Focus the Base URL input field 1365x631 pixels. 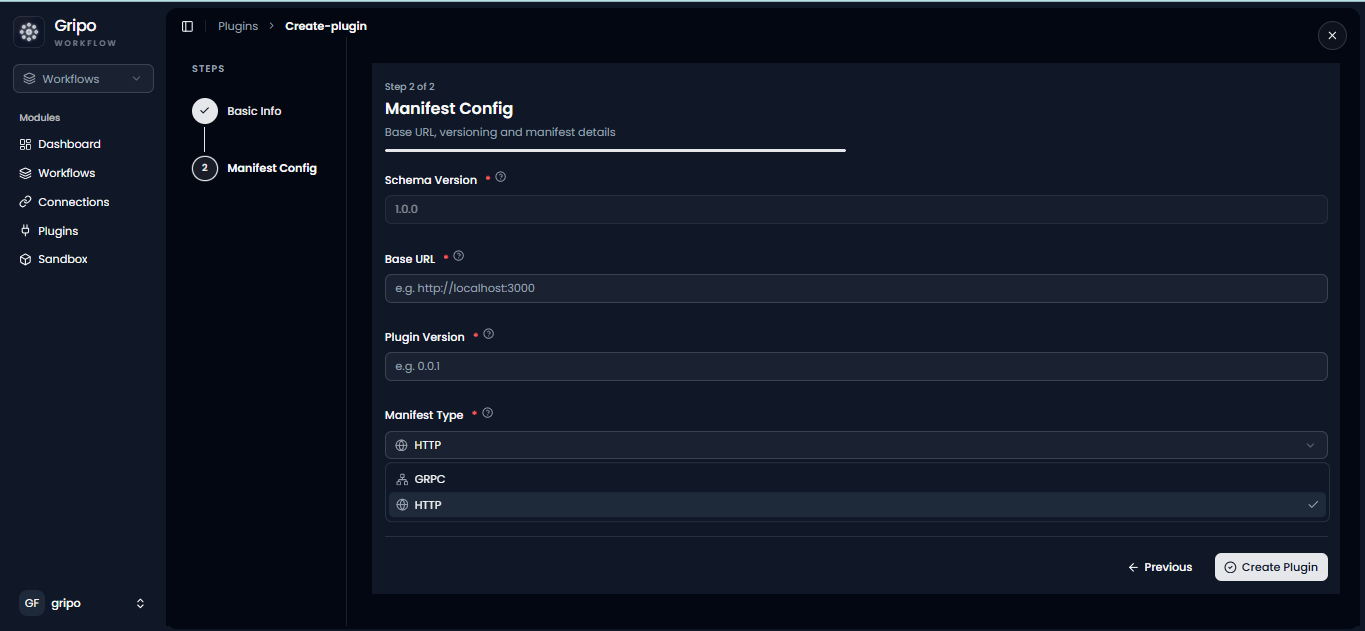(x=856, y=288)
